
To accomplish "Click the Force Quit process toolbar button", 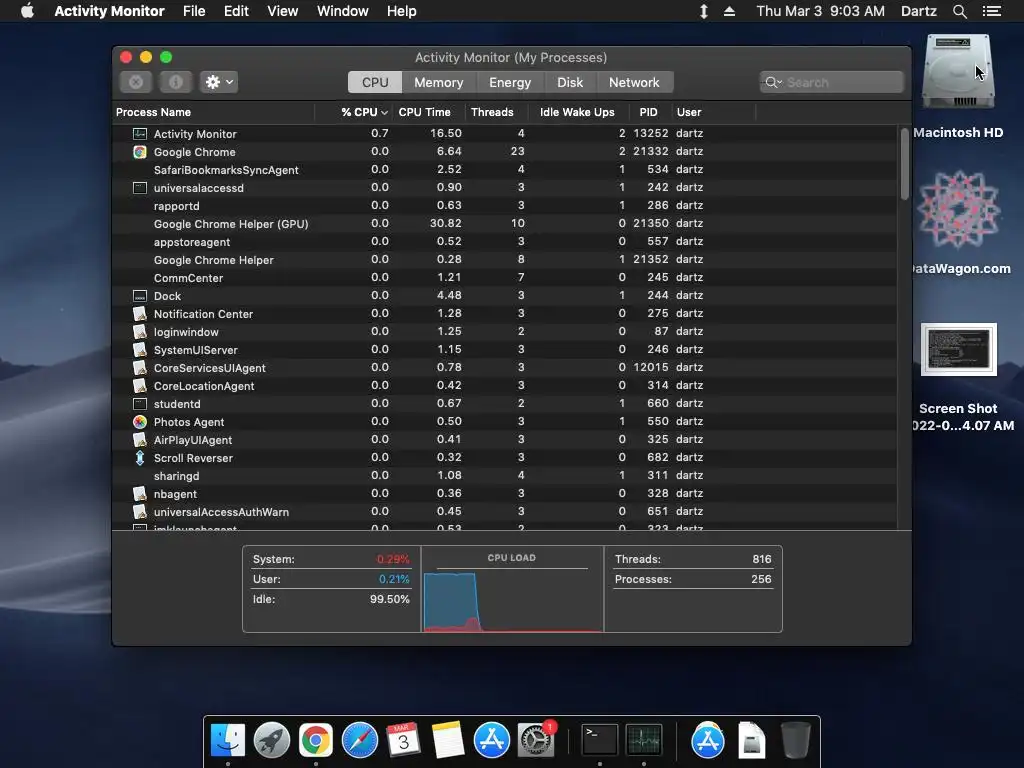I will coord(136,82).
